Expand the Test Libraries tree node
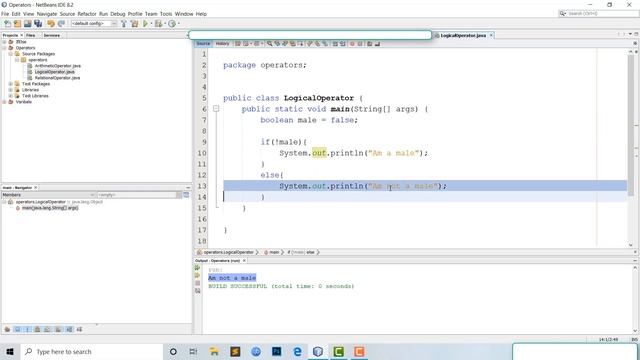The image size is (640, 360). click(11, 96)
